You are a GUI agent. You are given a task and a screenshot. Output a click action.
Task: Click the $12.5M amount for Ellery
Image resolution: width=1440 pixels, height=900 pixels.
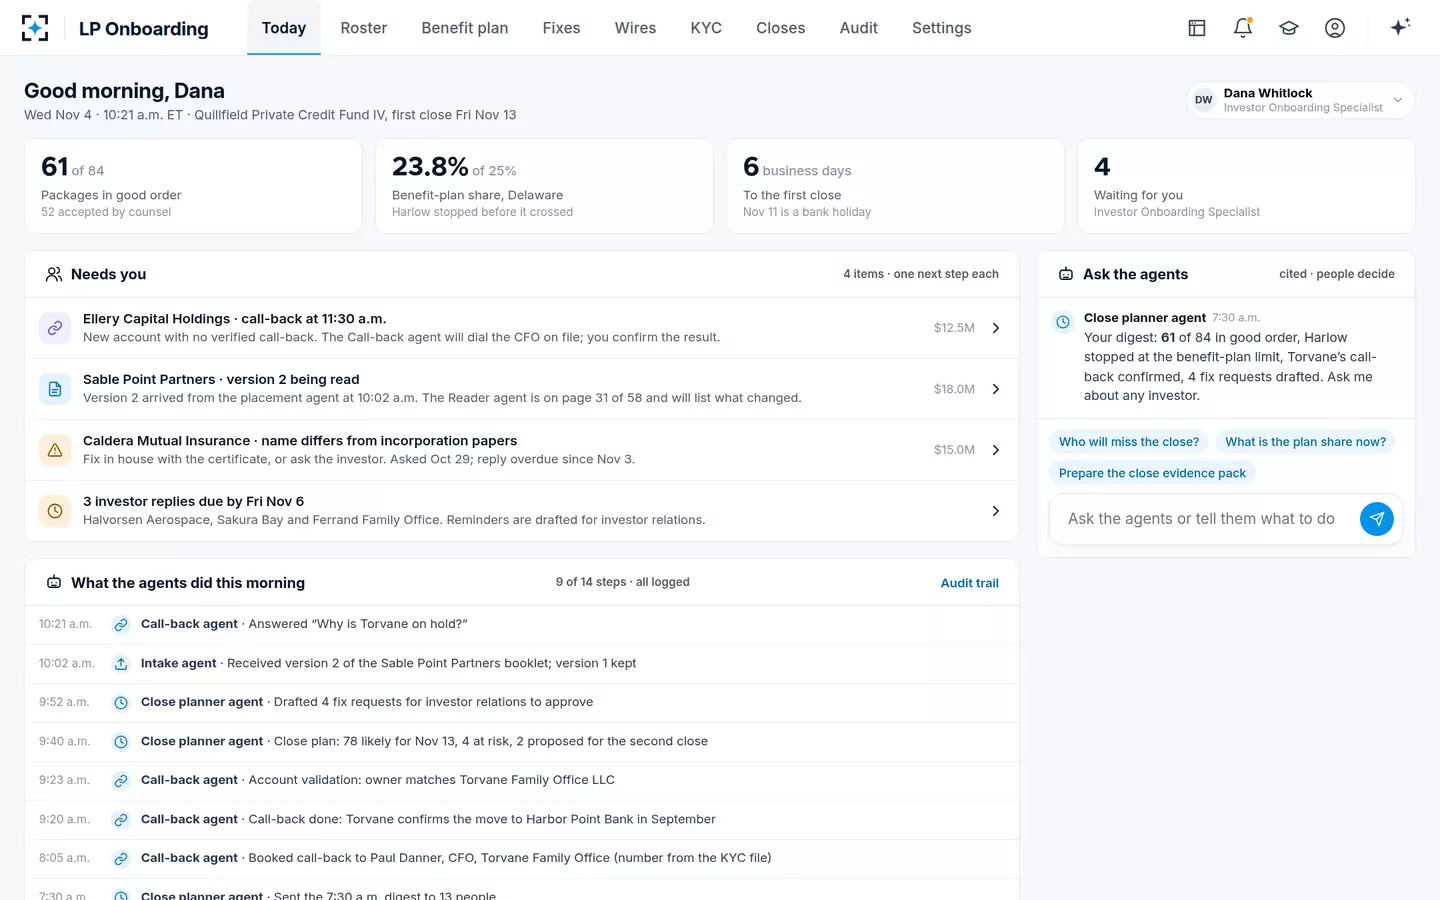point(954,328)
